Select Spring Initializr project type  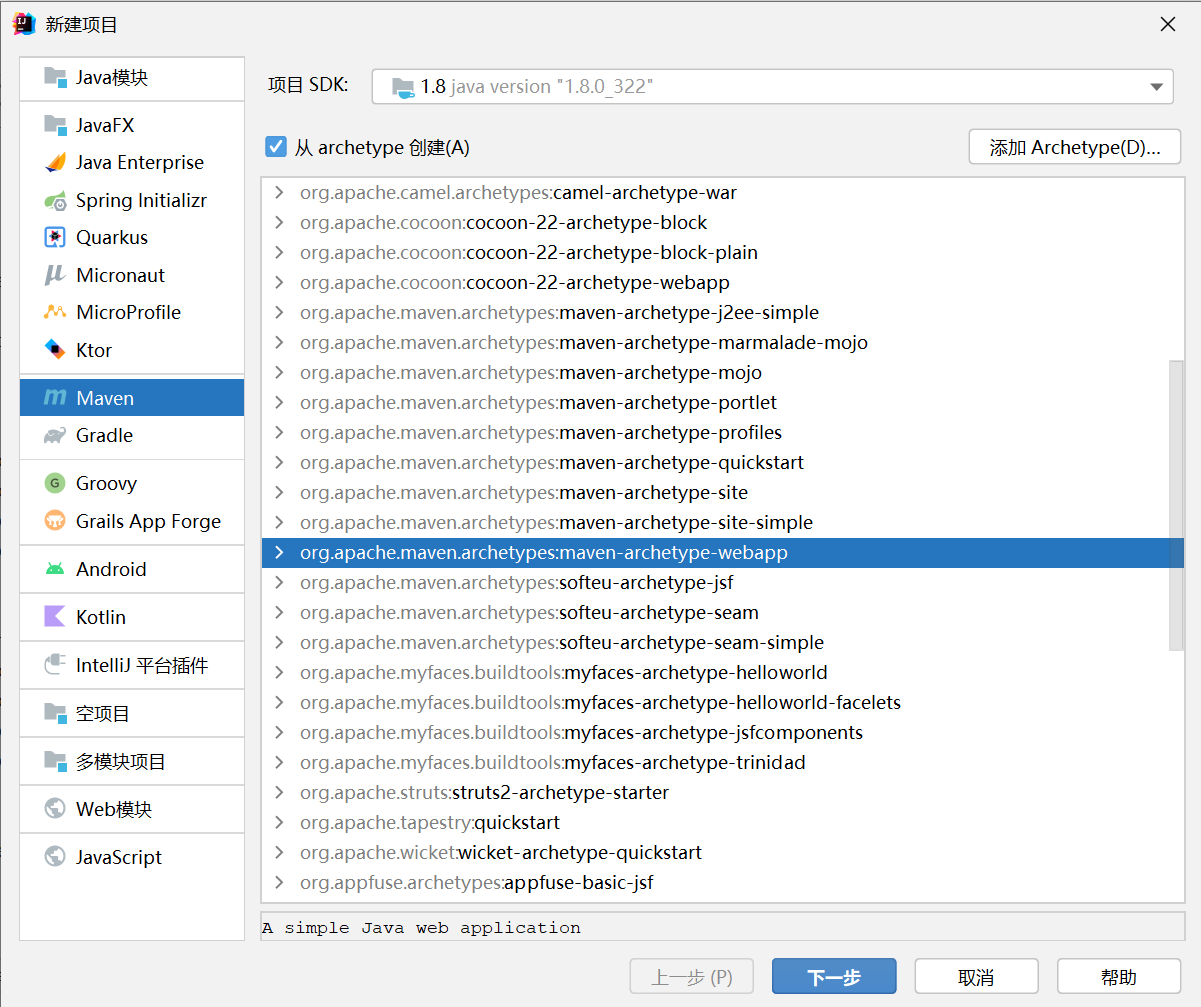tap(132, 200)
